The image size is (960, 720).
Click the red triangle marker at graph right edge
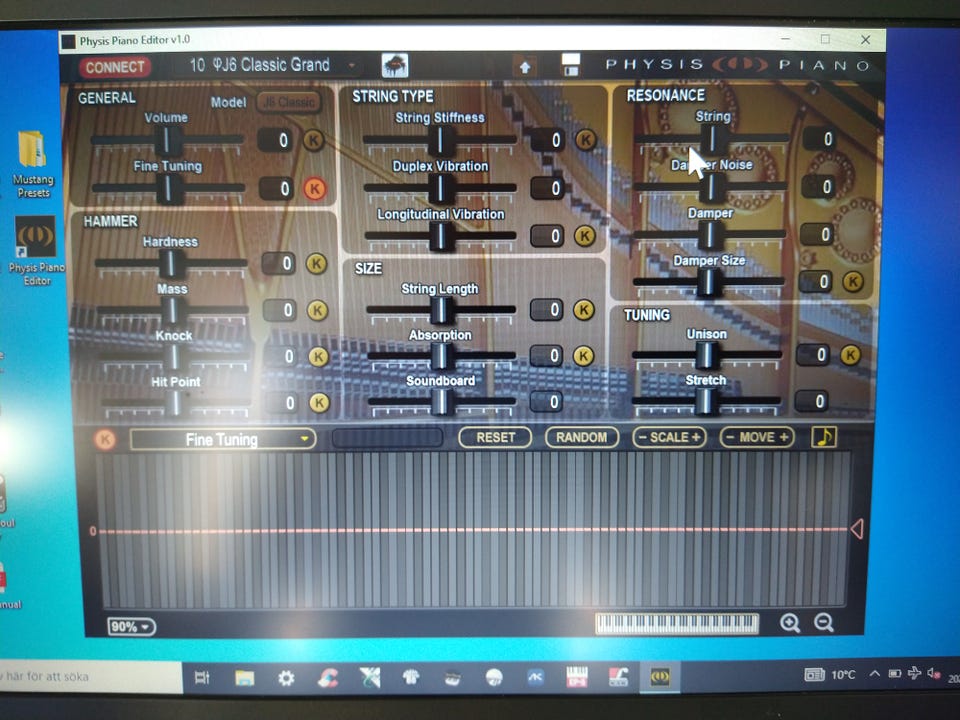tap(857, 529)
